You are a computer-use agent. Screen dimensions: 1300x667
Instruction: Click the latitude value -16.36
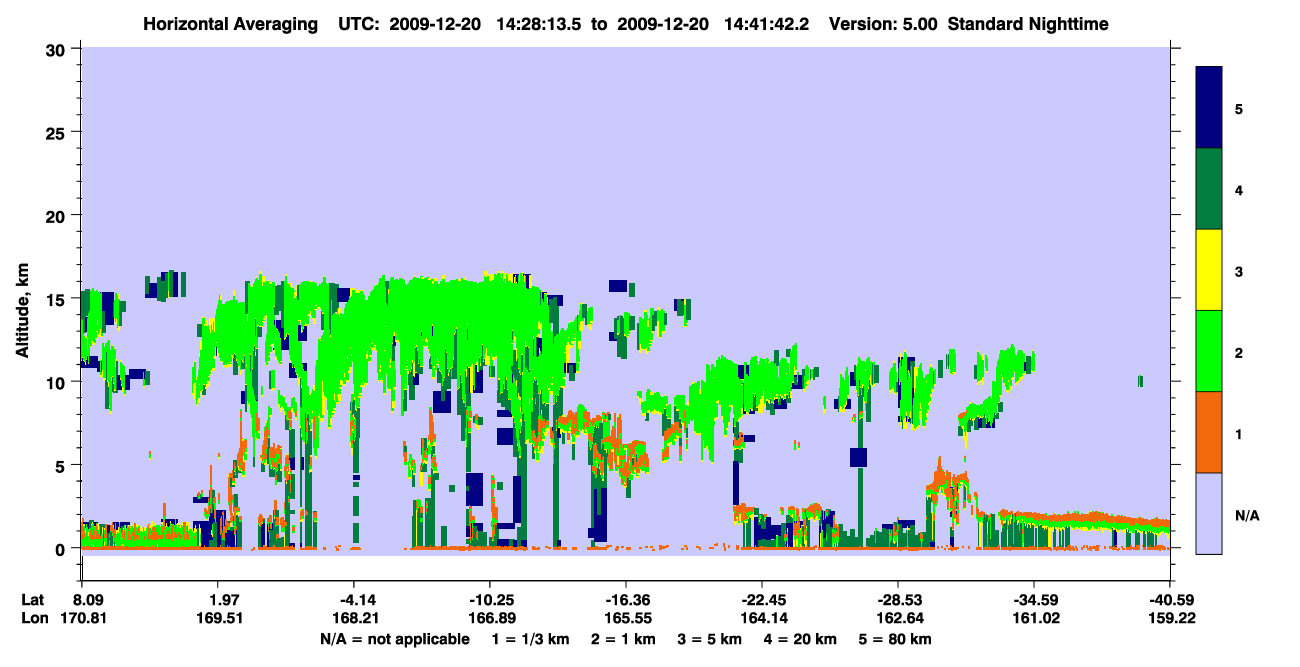click(625, 600)
